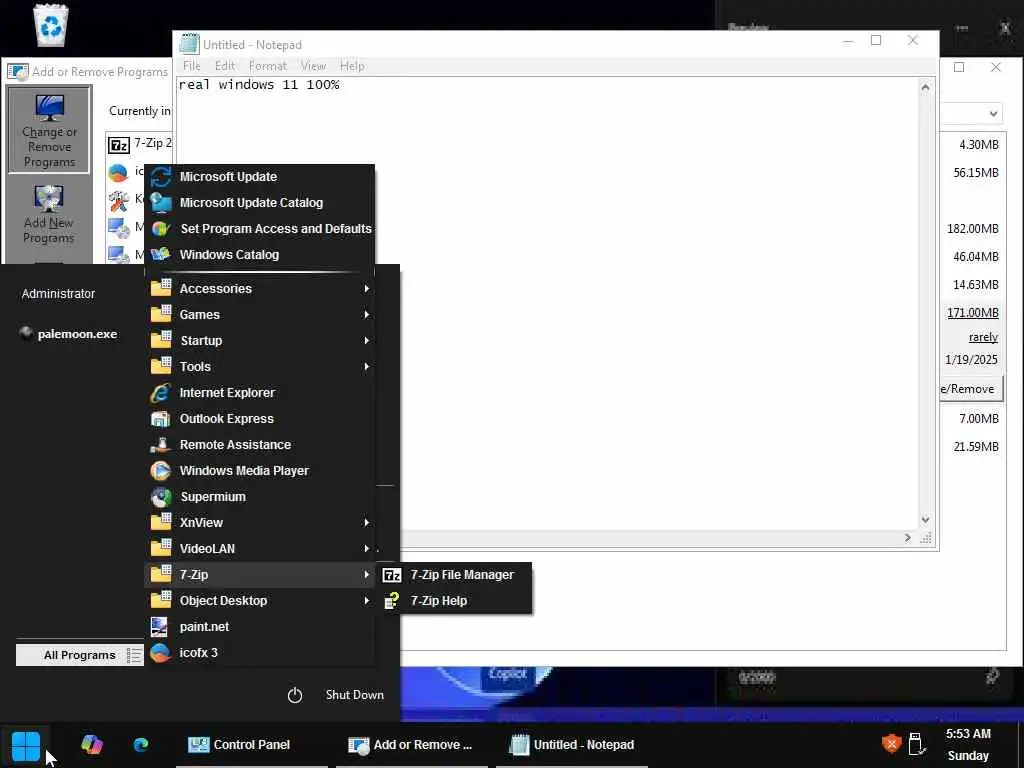
Task: Click the 'rarely' usage link
Action: (983, 337)
